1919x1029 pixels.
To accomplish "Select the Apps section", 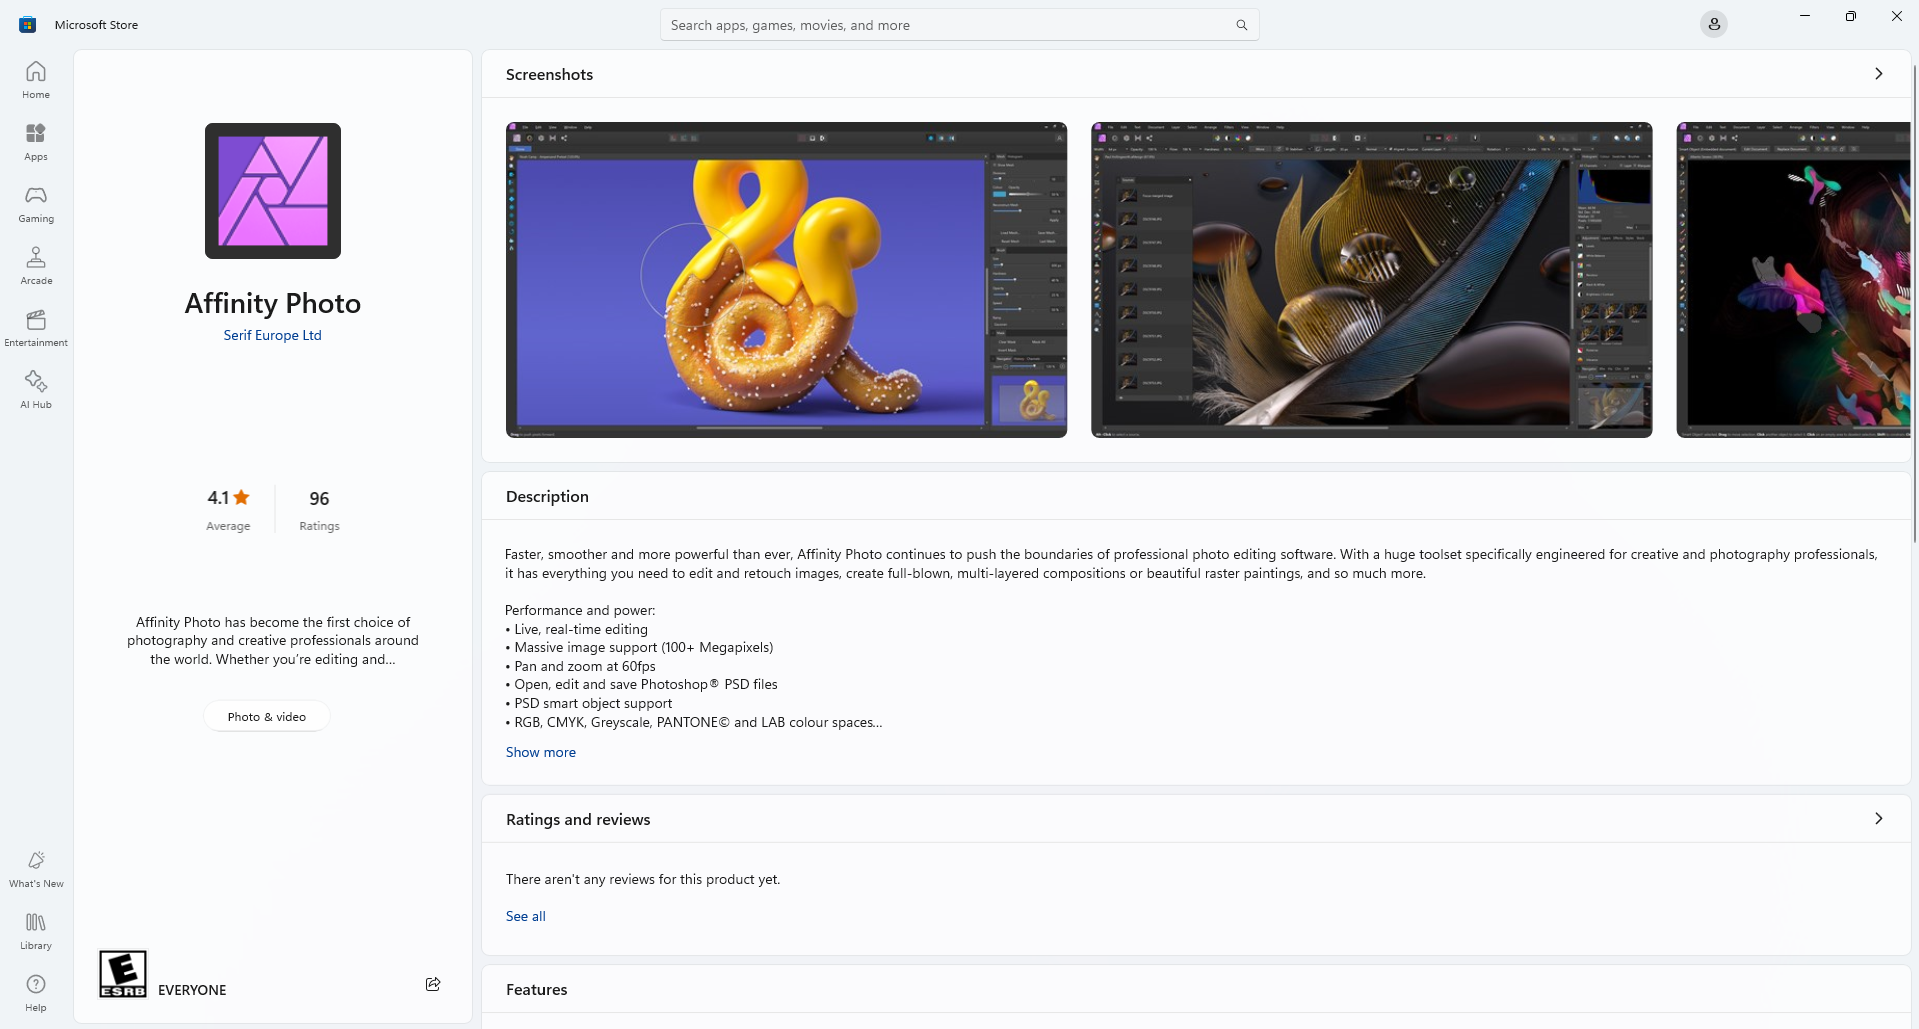I will pos(35,141).
